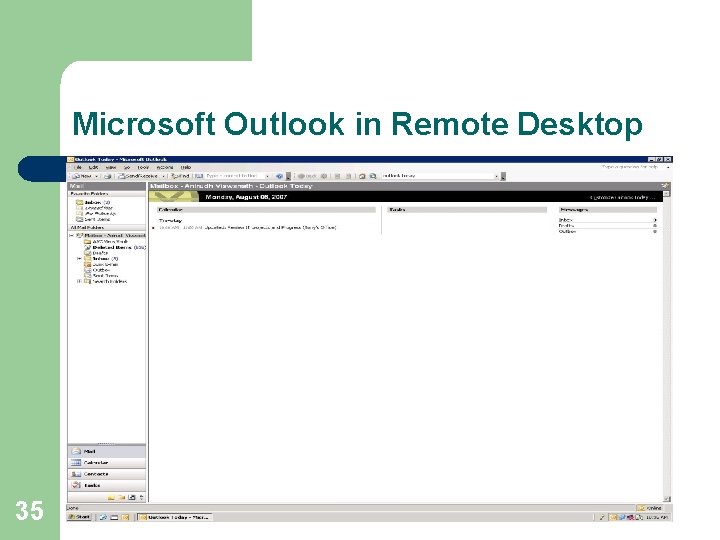Select the Deleted Items folder
The image size is (720, 540).
click(x=114, y=247)
